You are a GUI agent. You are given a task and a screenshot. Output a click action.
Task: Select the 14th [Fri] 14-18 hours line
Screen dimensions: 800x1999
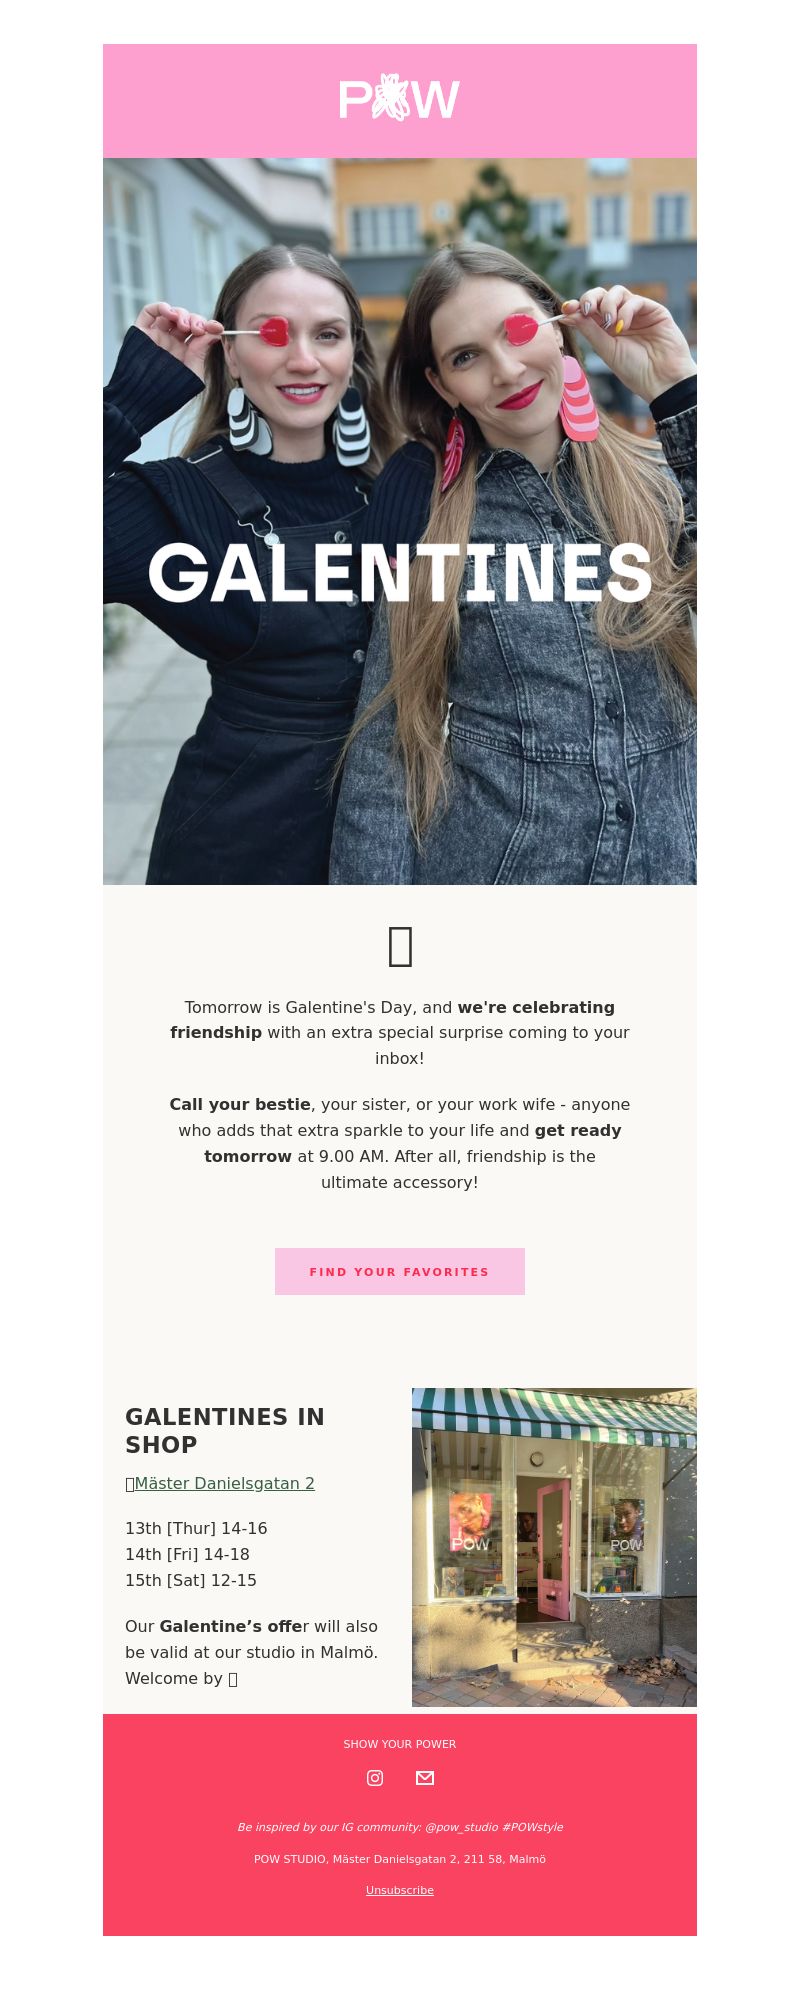(187, 1554)
